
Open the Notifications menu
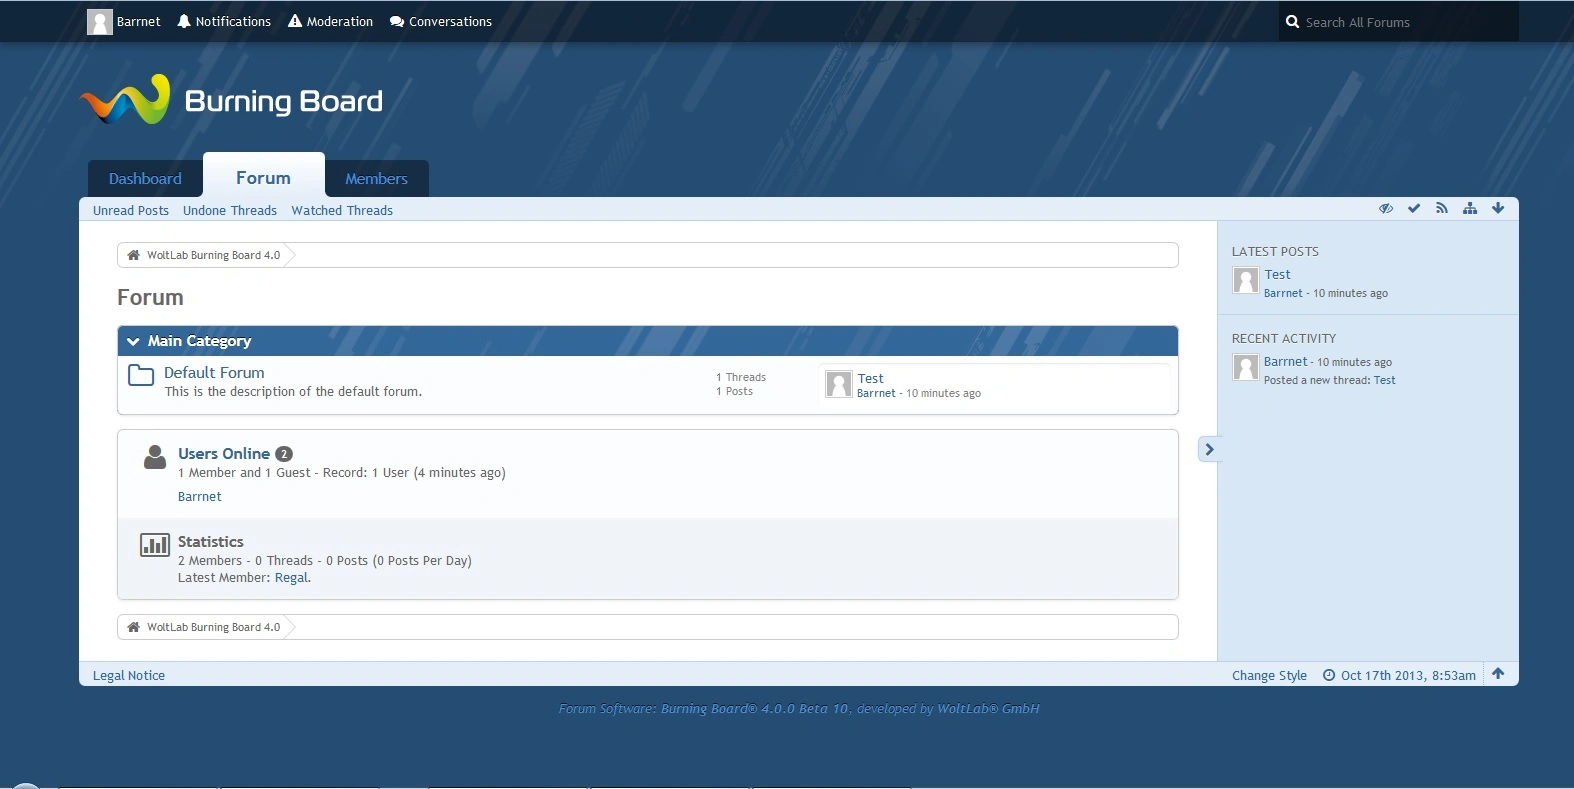click(224, 21)
